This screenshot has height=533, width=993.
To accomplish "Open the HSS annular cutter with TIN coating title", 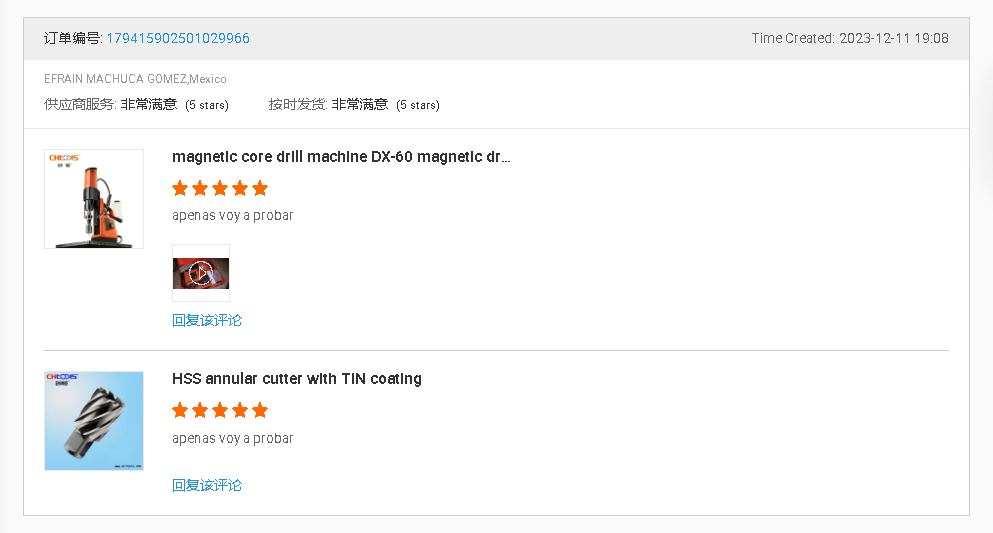I will 297,379.
